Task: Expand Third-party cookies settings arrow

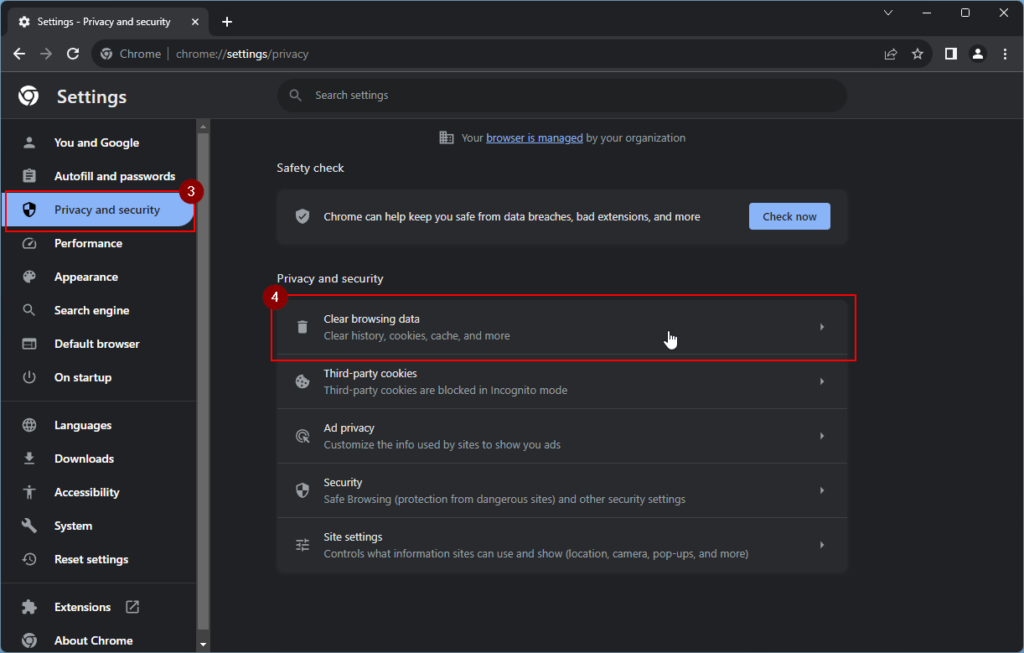Action: coord(821,382)
